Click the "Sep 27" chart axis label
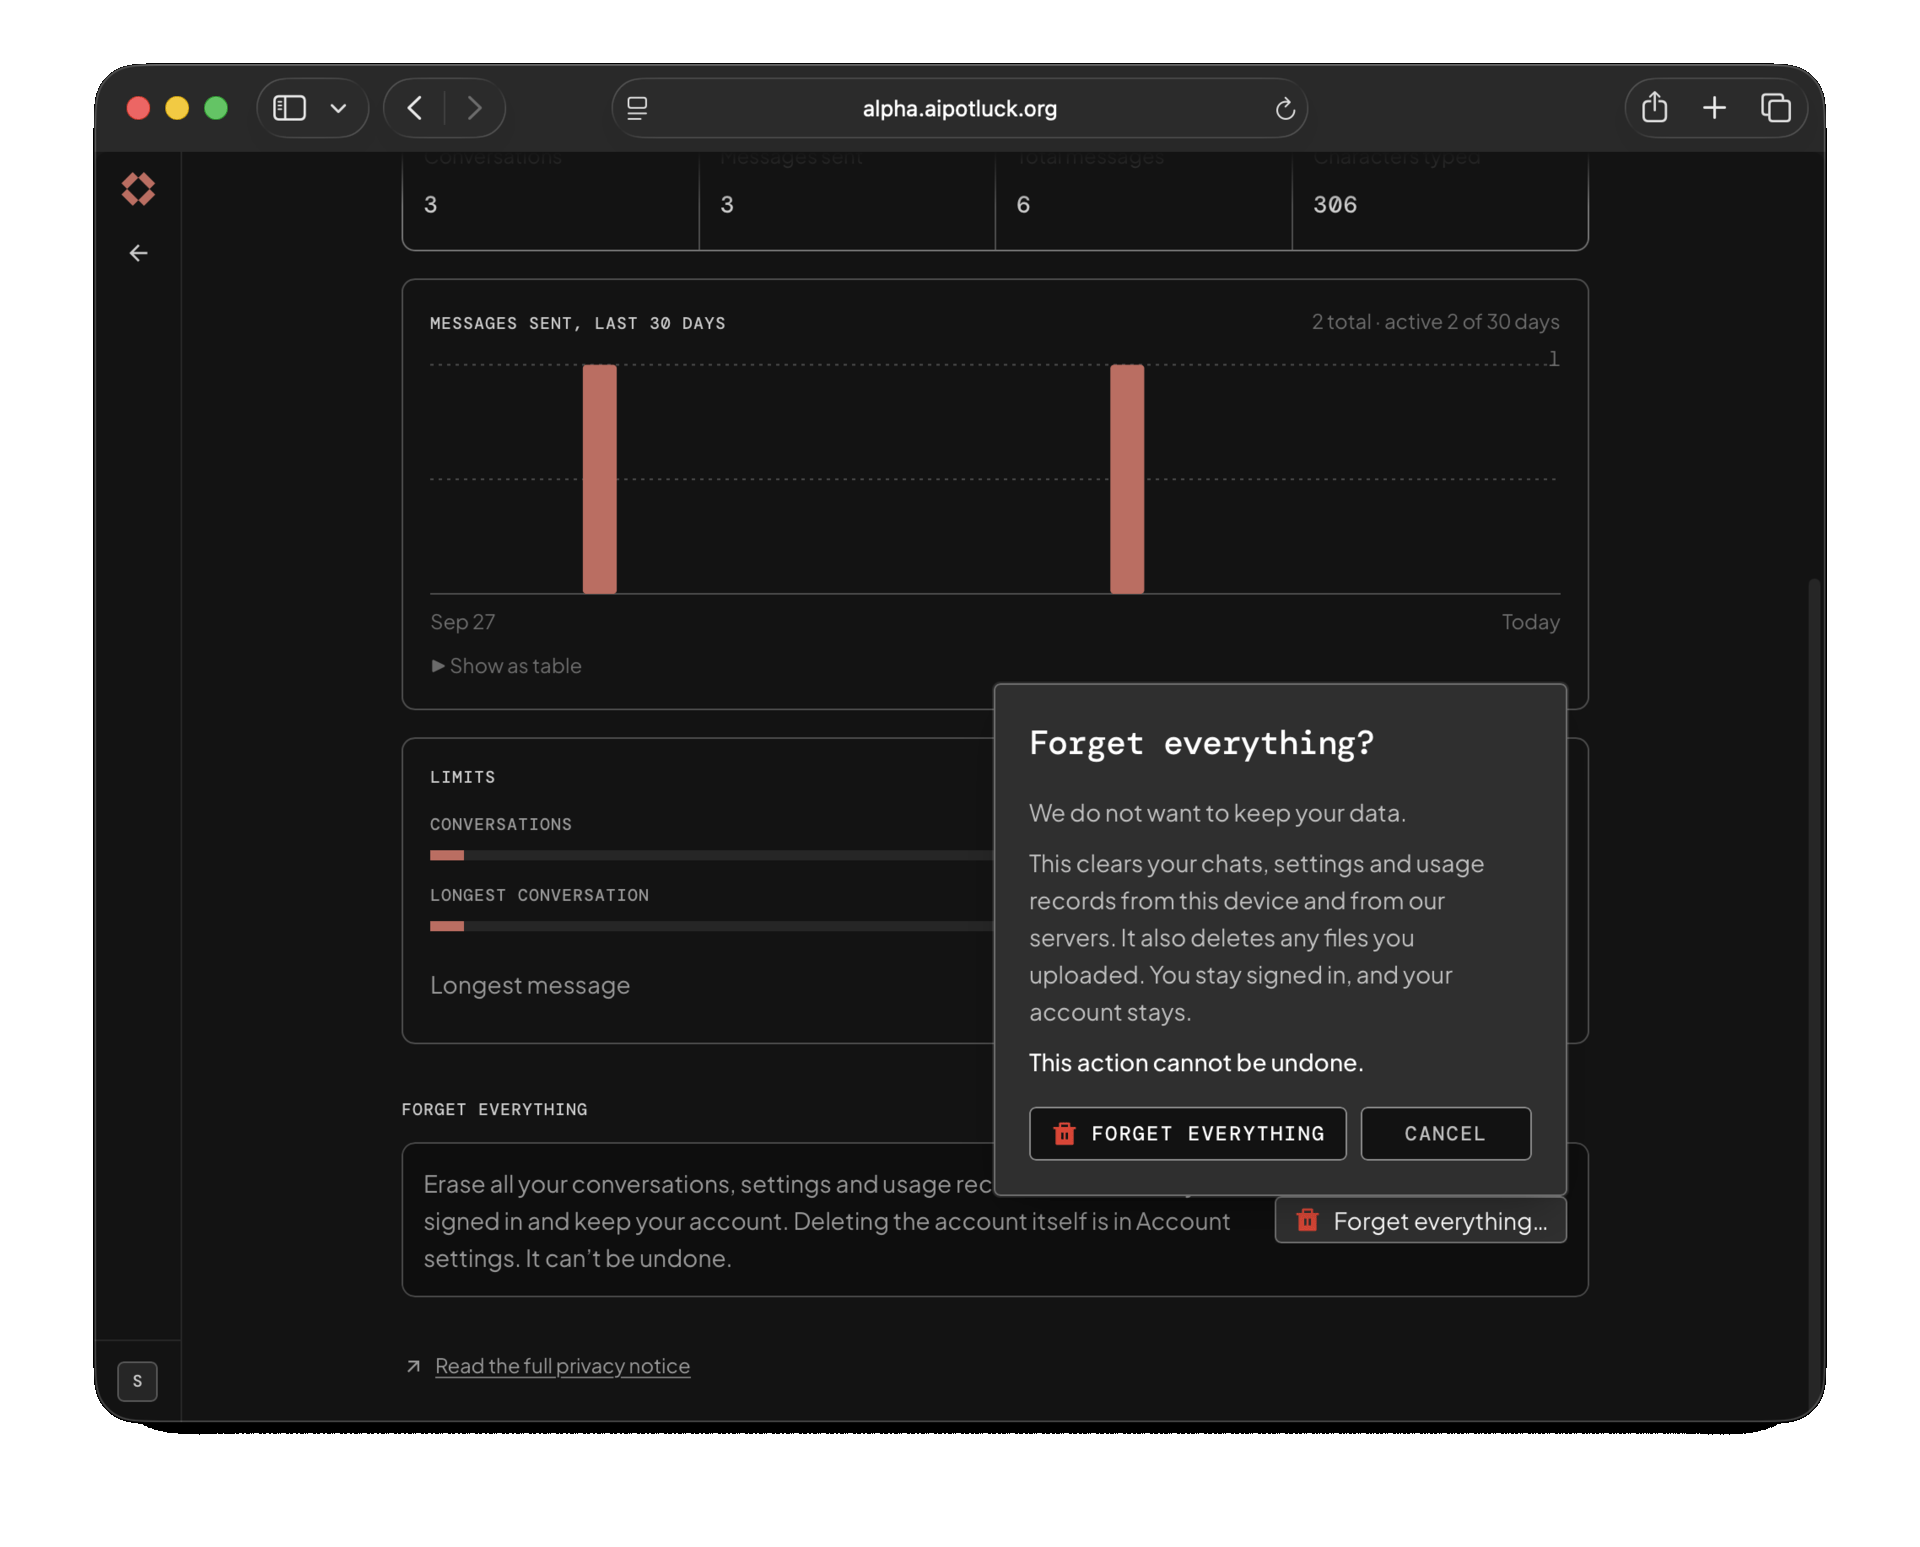The width and height of the screenshot is (1920, 1547). pyautogui.click(x=462, y=622)
